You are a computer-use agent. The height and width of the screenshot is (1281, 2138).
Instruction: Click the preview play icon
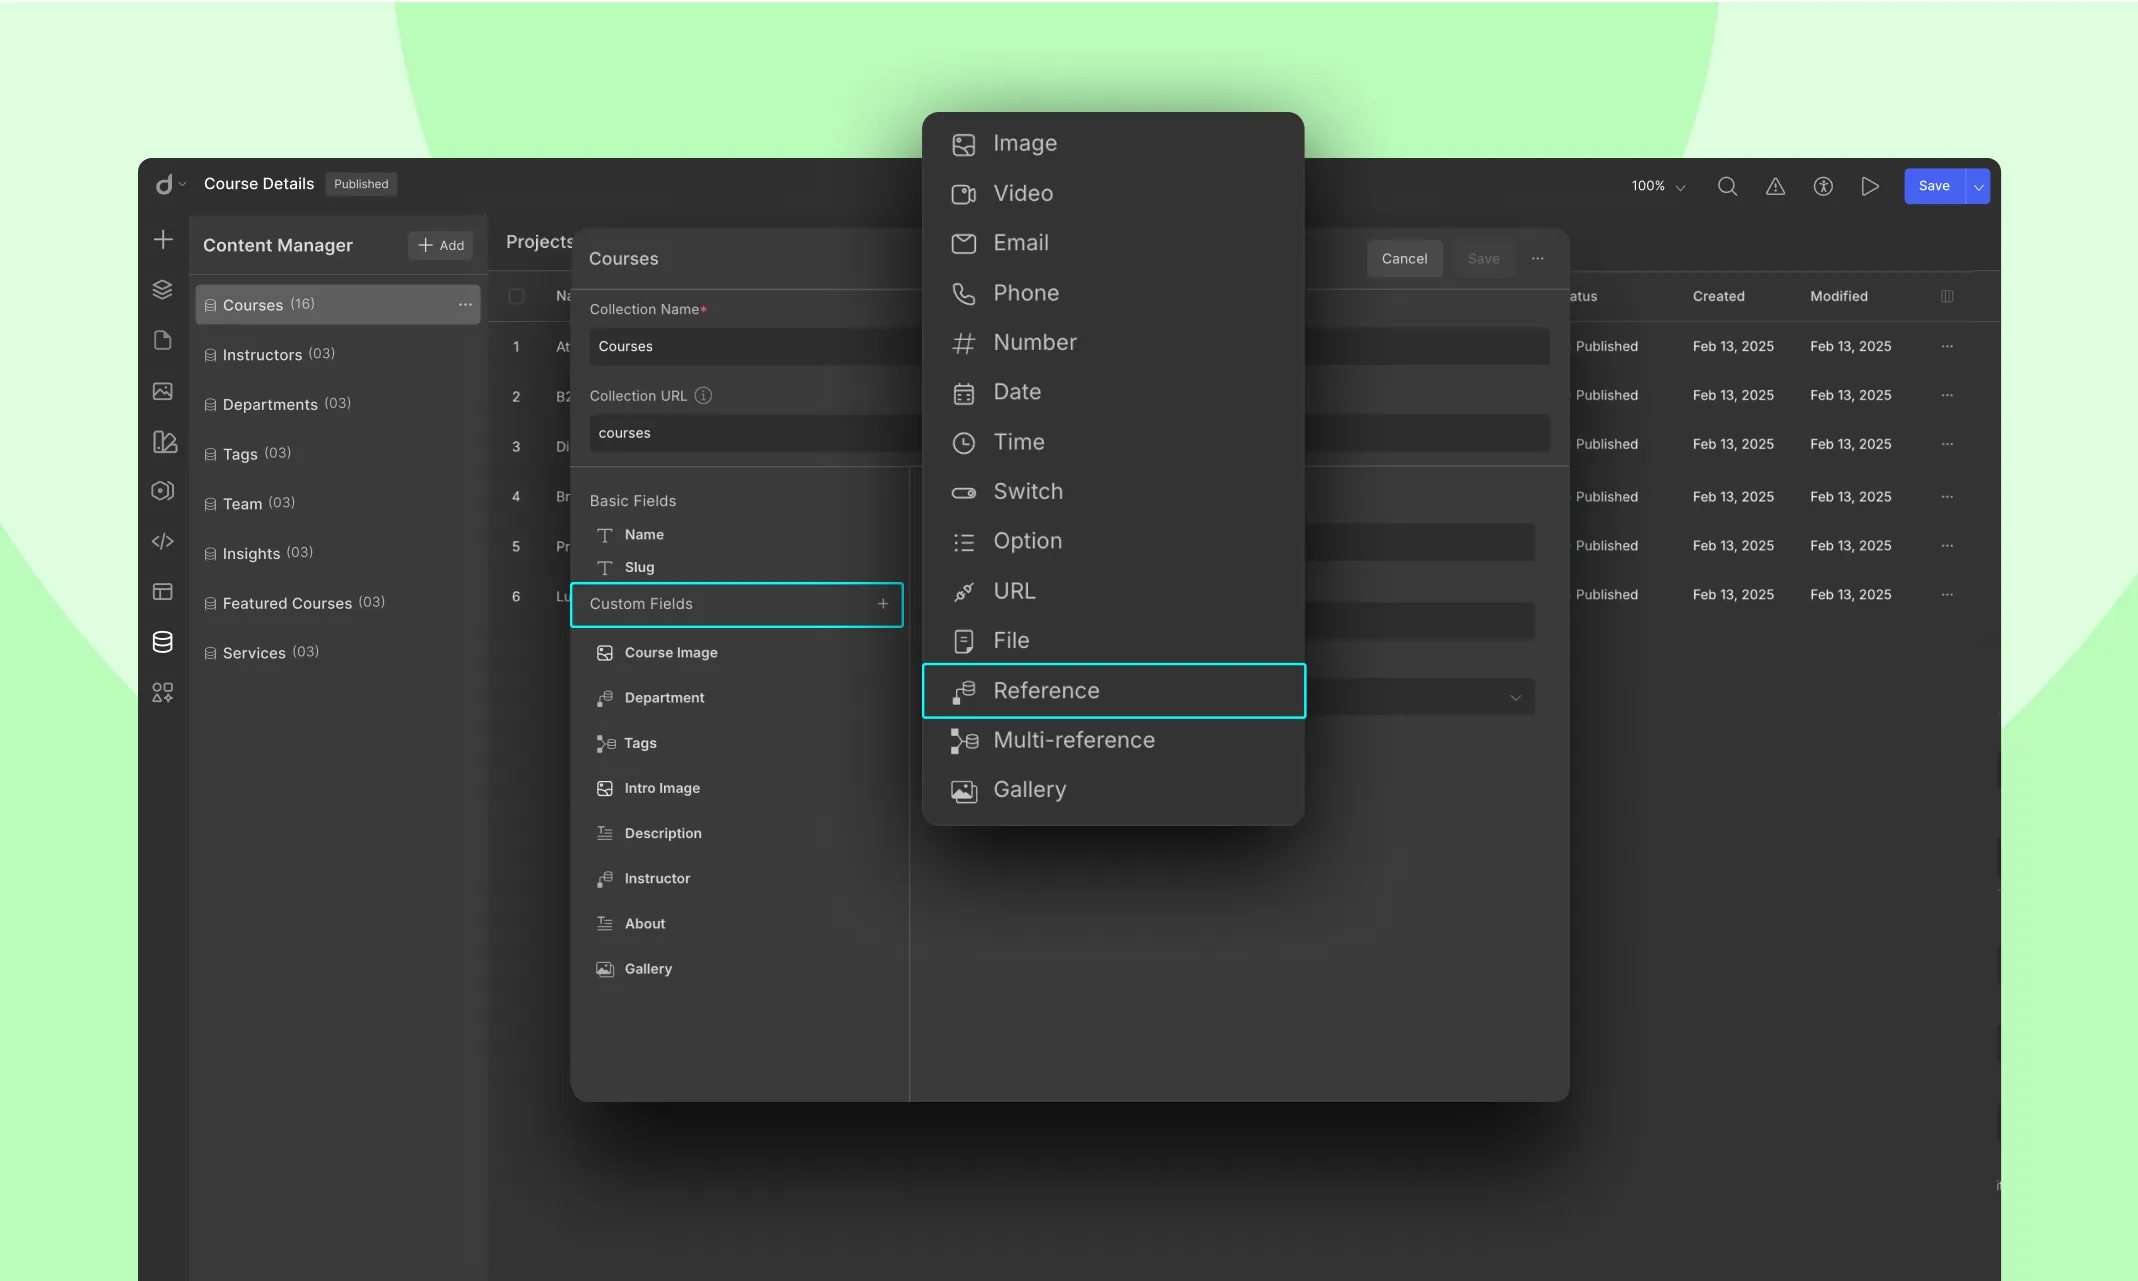[1870, 186]
